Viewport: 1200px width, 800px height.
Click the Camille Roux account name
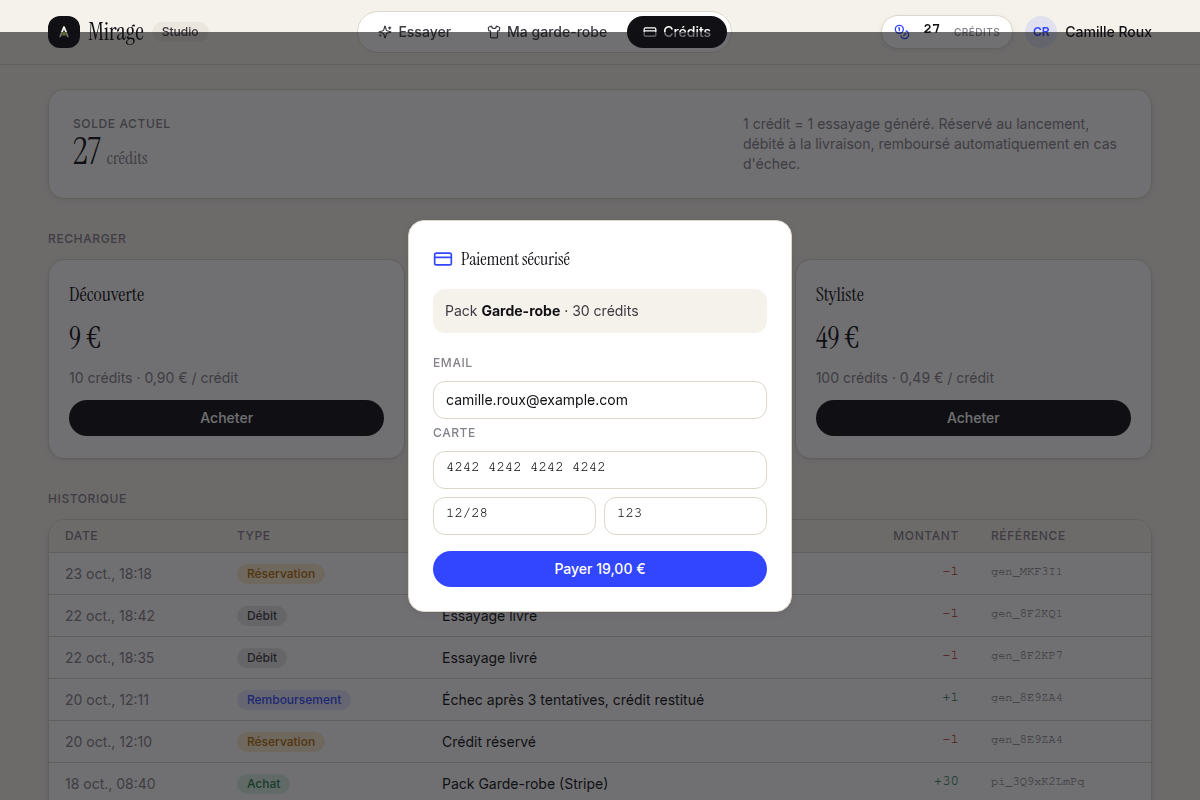pos(1108,32)
